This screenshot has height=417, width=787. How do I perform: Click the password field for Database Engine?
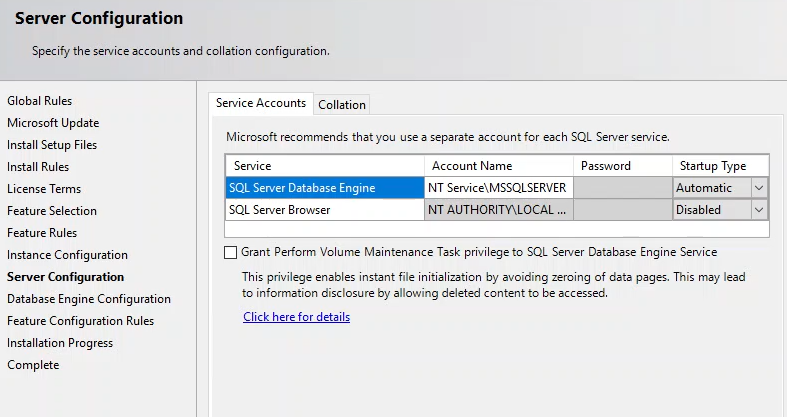click(x=623, y=188)
